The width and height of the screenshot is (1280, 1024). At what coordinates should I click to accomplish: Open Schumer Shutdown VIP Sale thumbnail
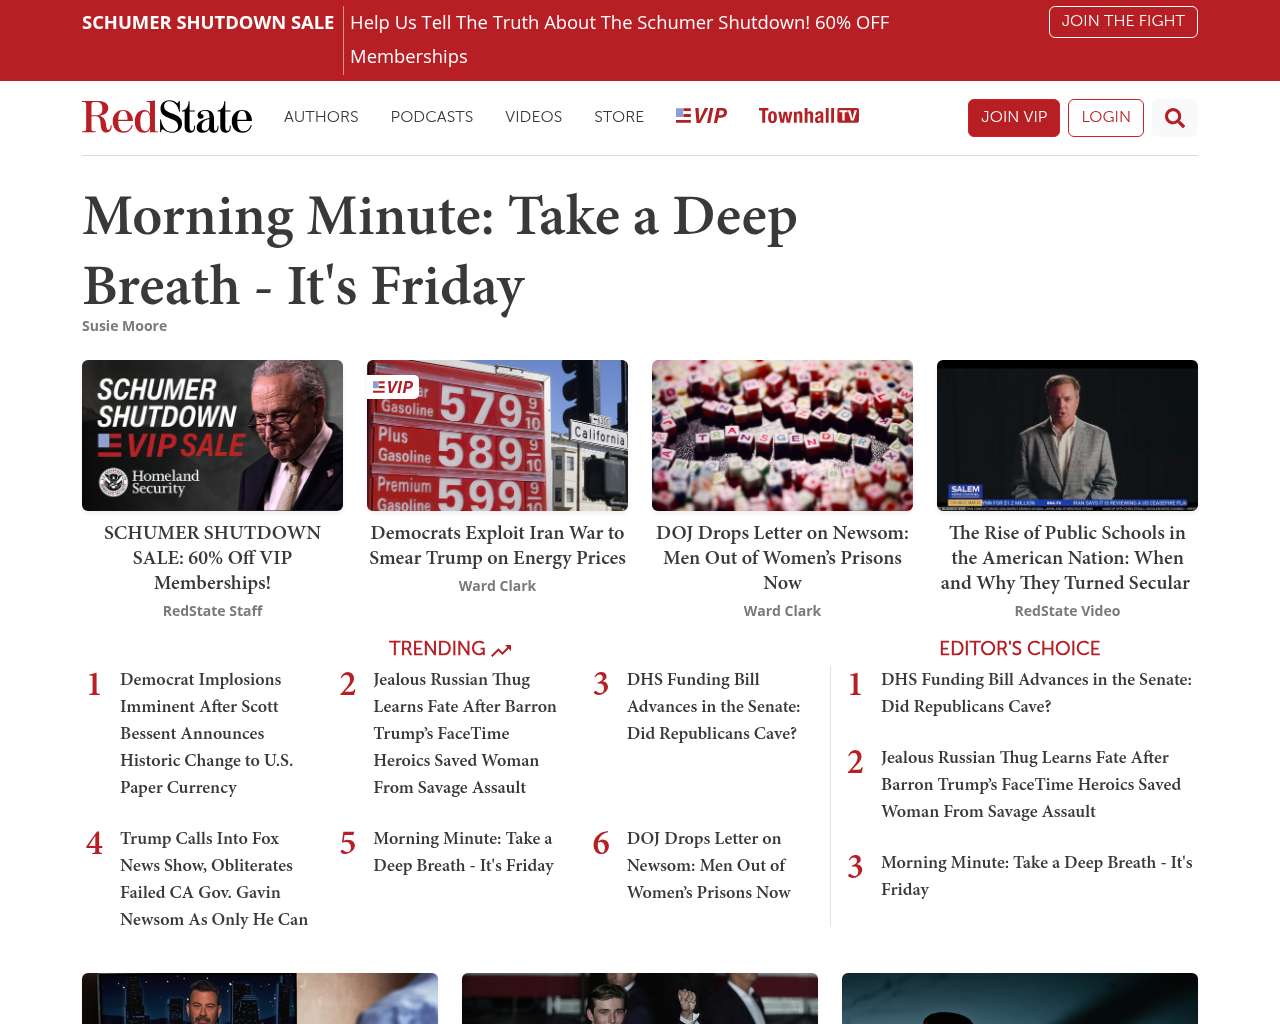coord(212,435)
